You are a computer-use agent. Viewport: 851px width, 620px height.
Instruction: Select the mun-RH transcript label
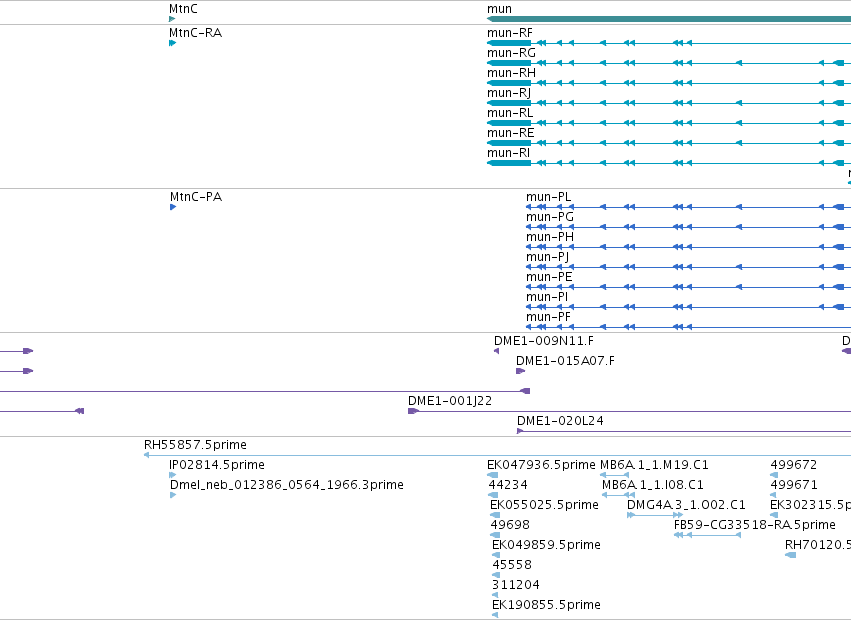point(511,73)
